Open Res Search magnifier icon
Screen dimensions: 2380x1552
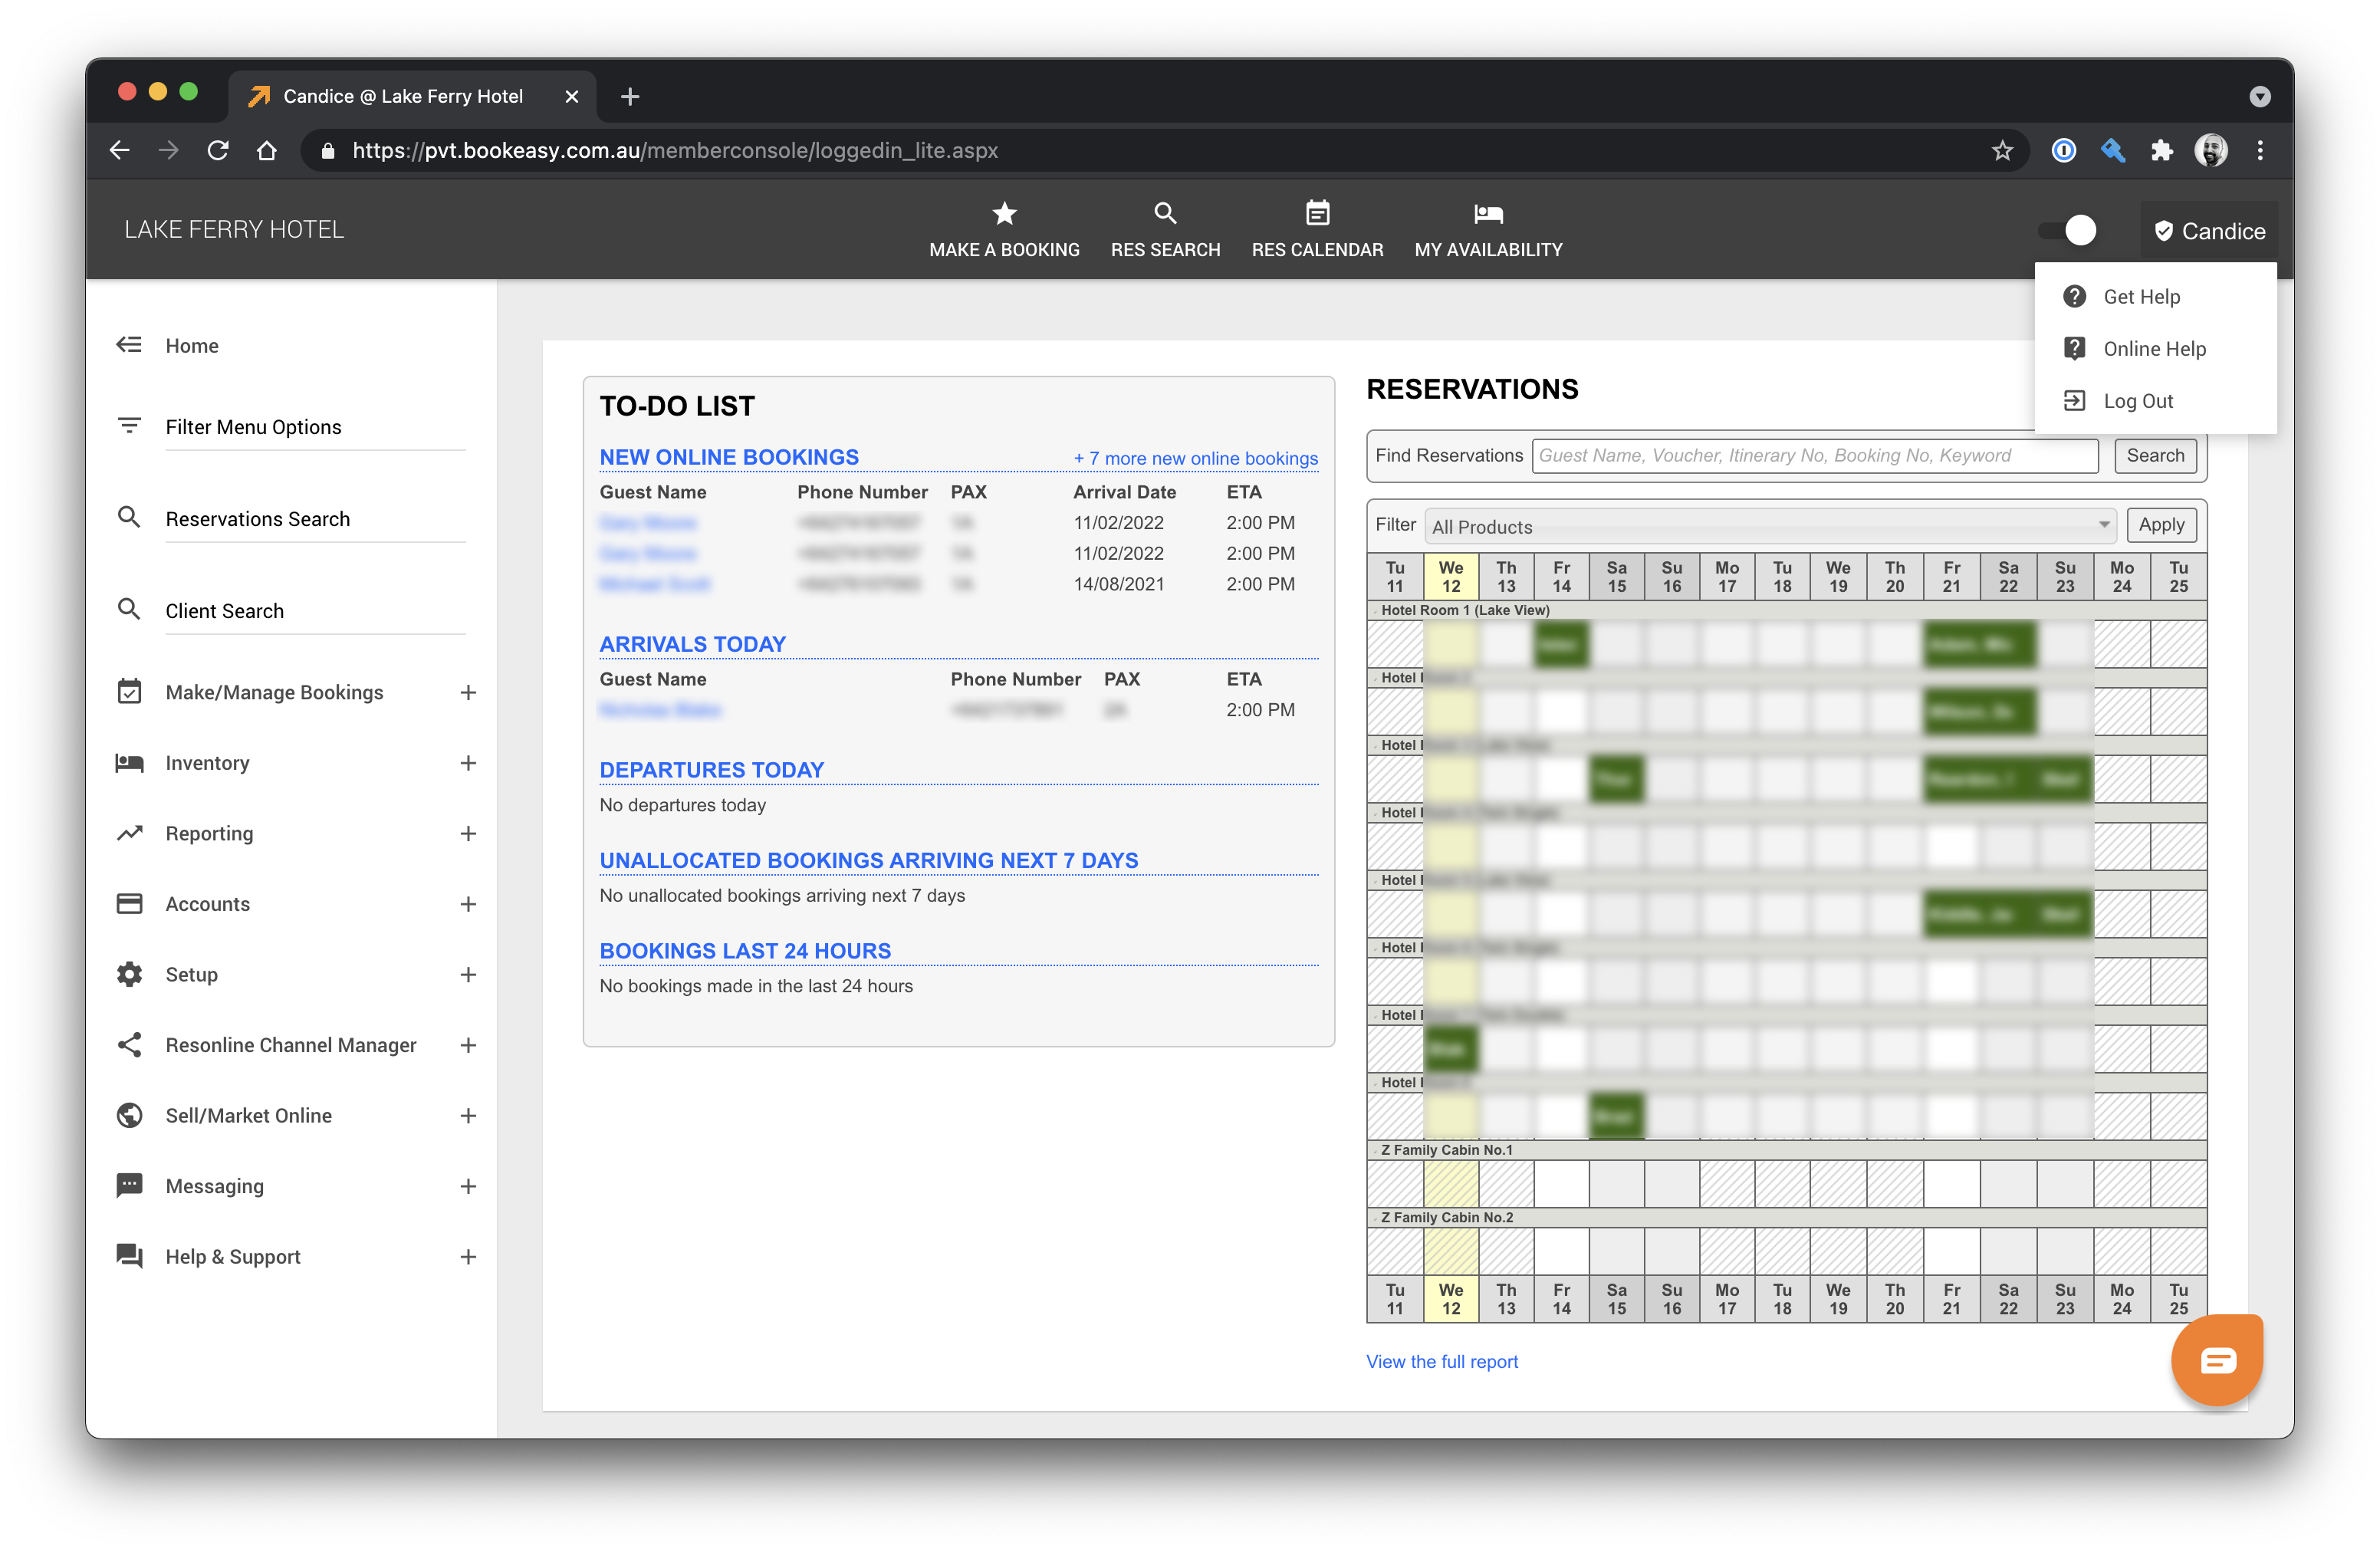[x=1162, y=213]
